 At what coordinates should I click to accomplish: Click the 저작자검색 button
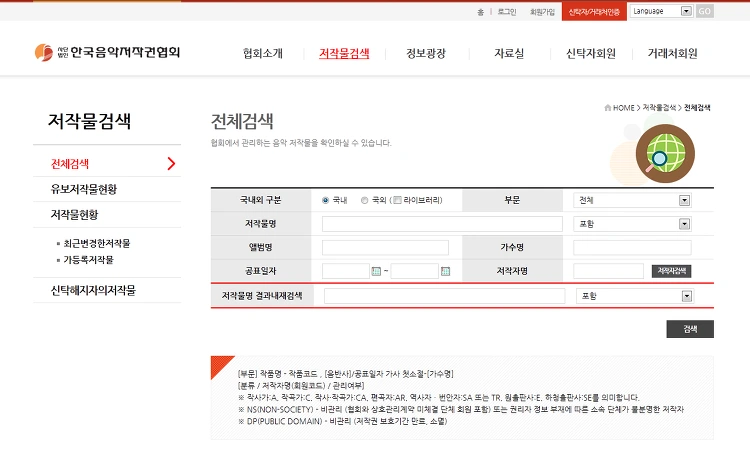tap(671, 271)
